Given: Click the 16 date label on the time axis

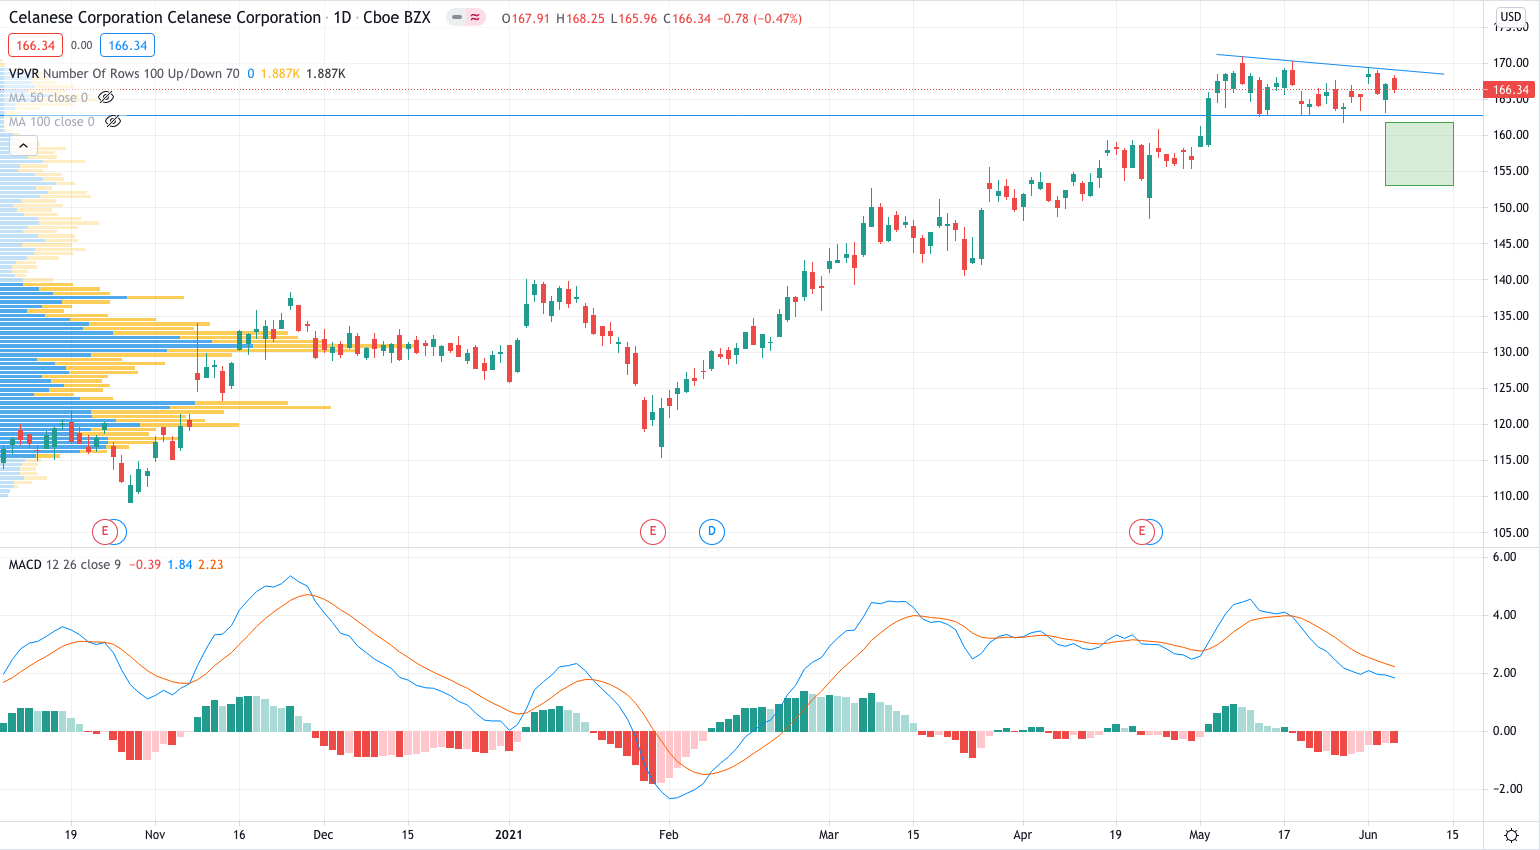Looking at the screenshot, I should (x=239, y=834).
